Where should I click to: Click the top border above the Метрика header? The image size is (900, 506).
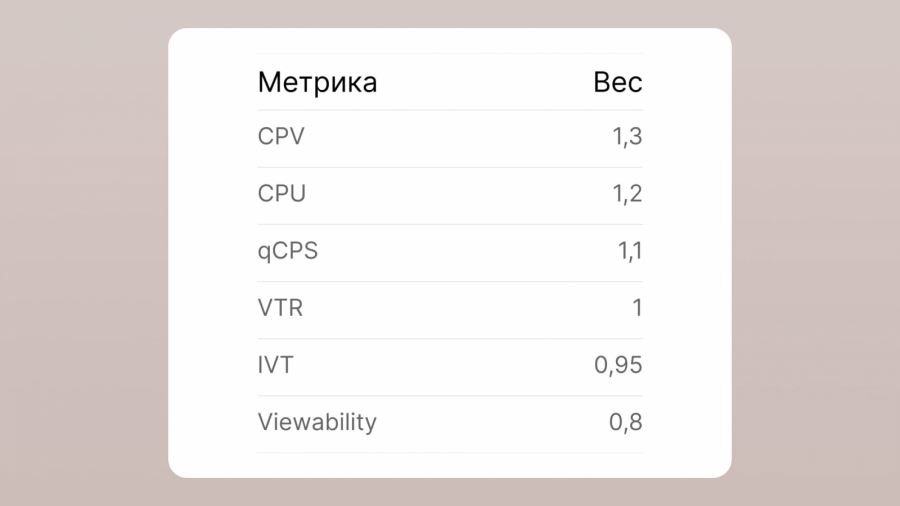[x=450, y=53]
